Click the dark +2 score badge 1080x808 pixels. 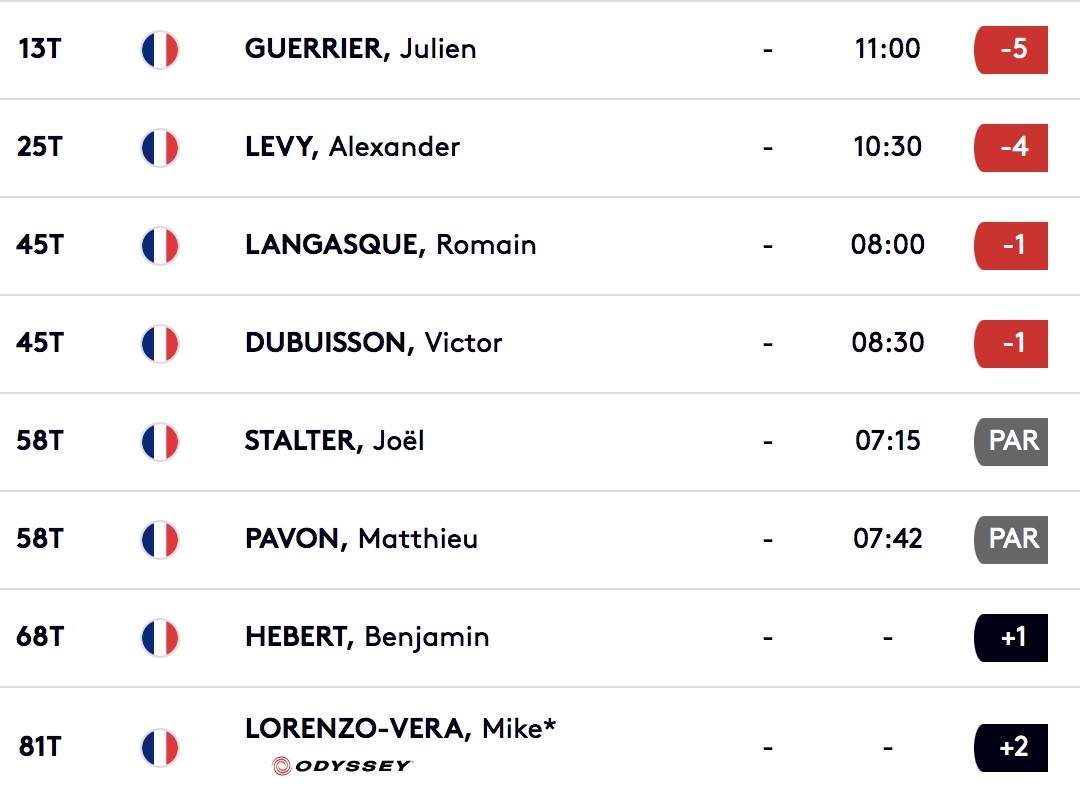point(1011,747)
